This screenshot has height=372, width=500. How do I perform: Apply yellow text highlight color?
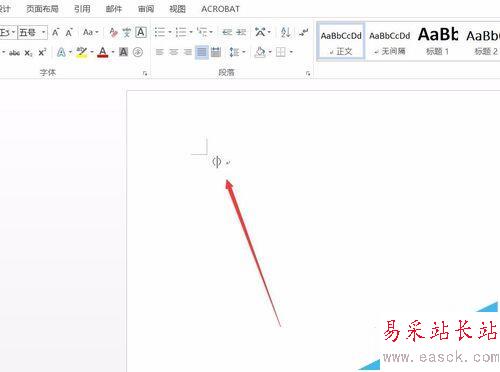(x=82, y=52)
